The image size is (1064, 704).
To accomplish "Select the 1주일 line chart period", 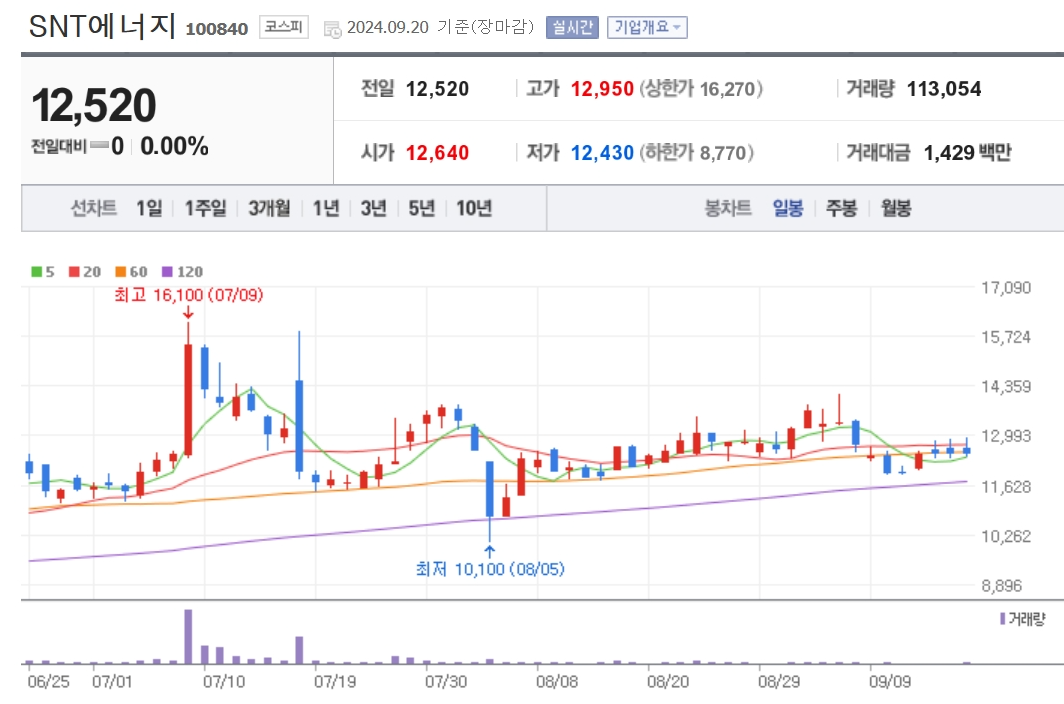I will (x=206, y=208).
